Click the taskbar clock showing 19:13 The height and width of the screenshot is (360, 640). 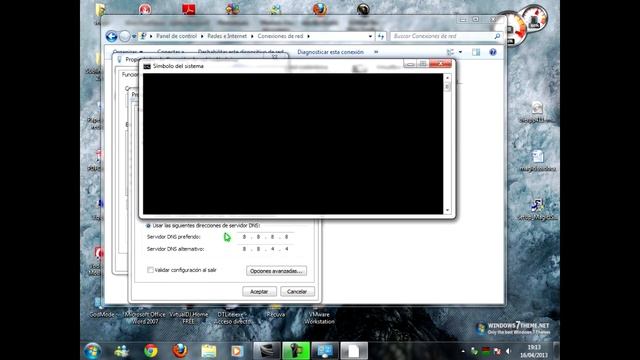[x=534, y=351]
